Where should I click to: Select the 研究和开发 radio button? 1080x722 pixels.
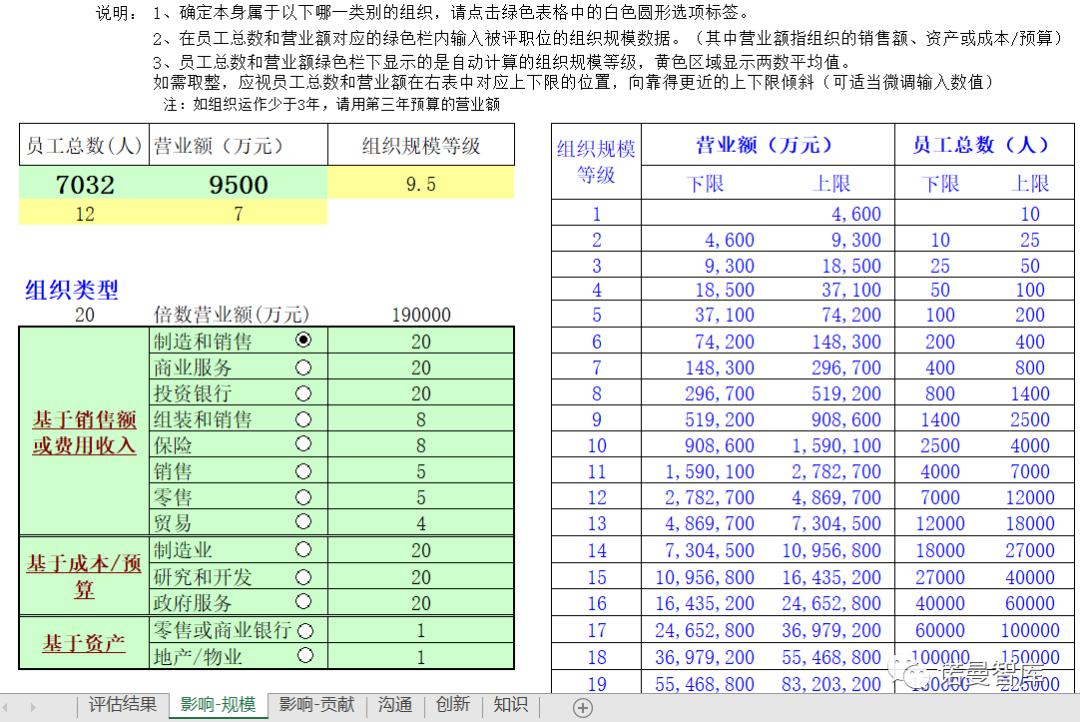pos(305,579)
